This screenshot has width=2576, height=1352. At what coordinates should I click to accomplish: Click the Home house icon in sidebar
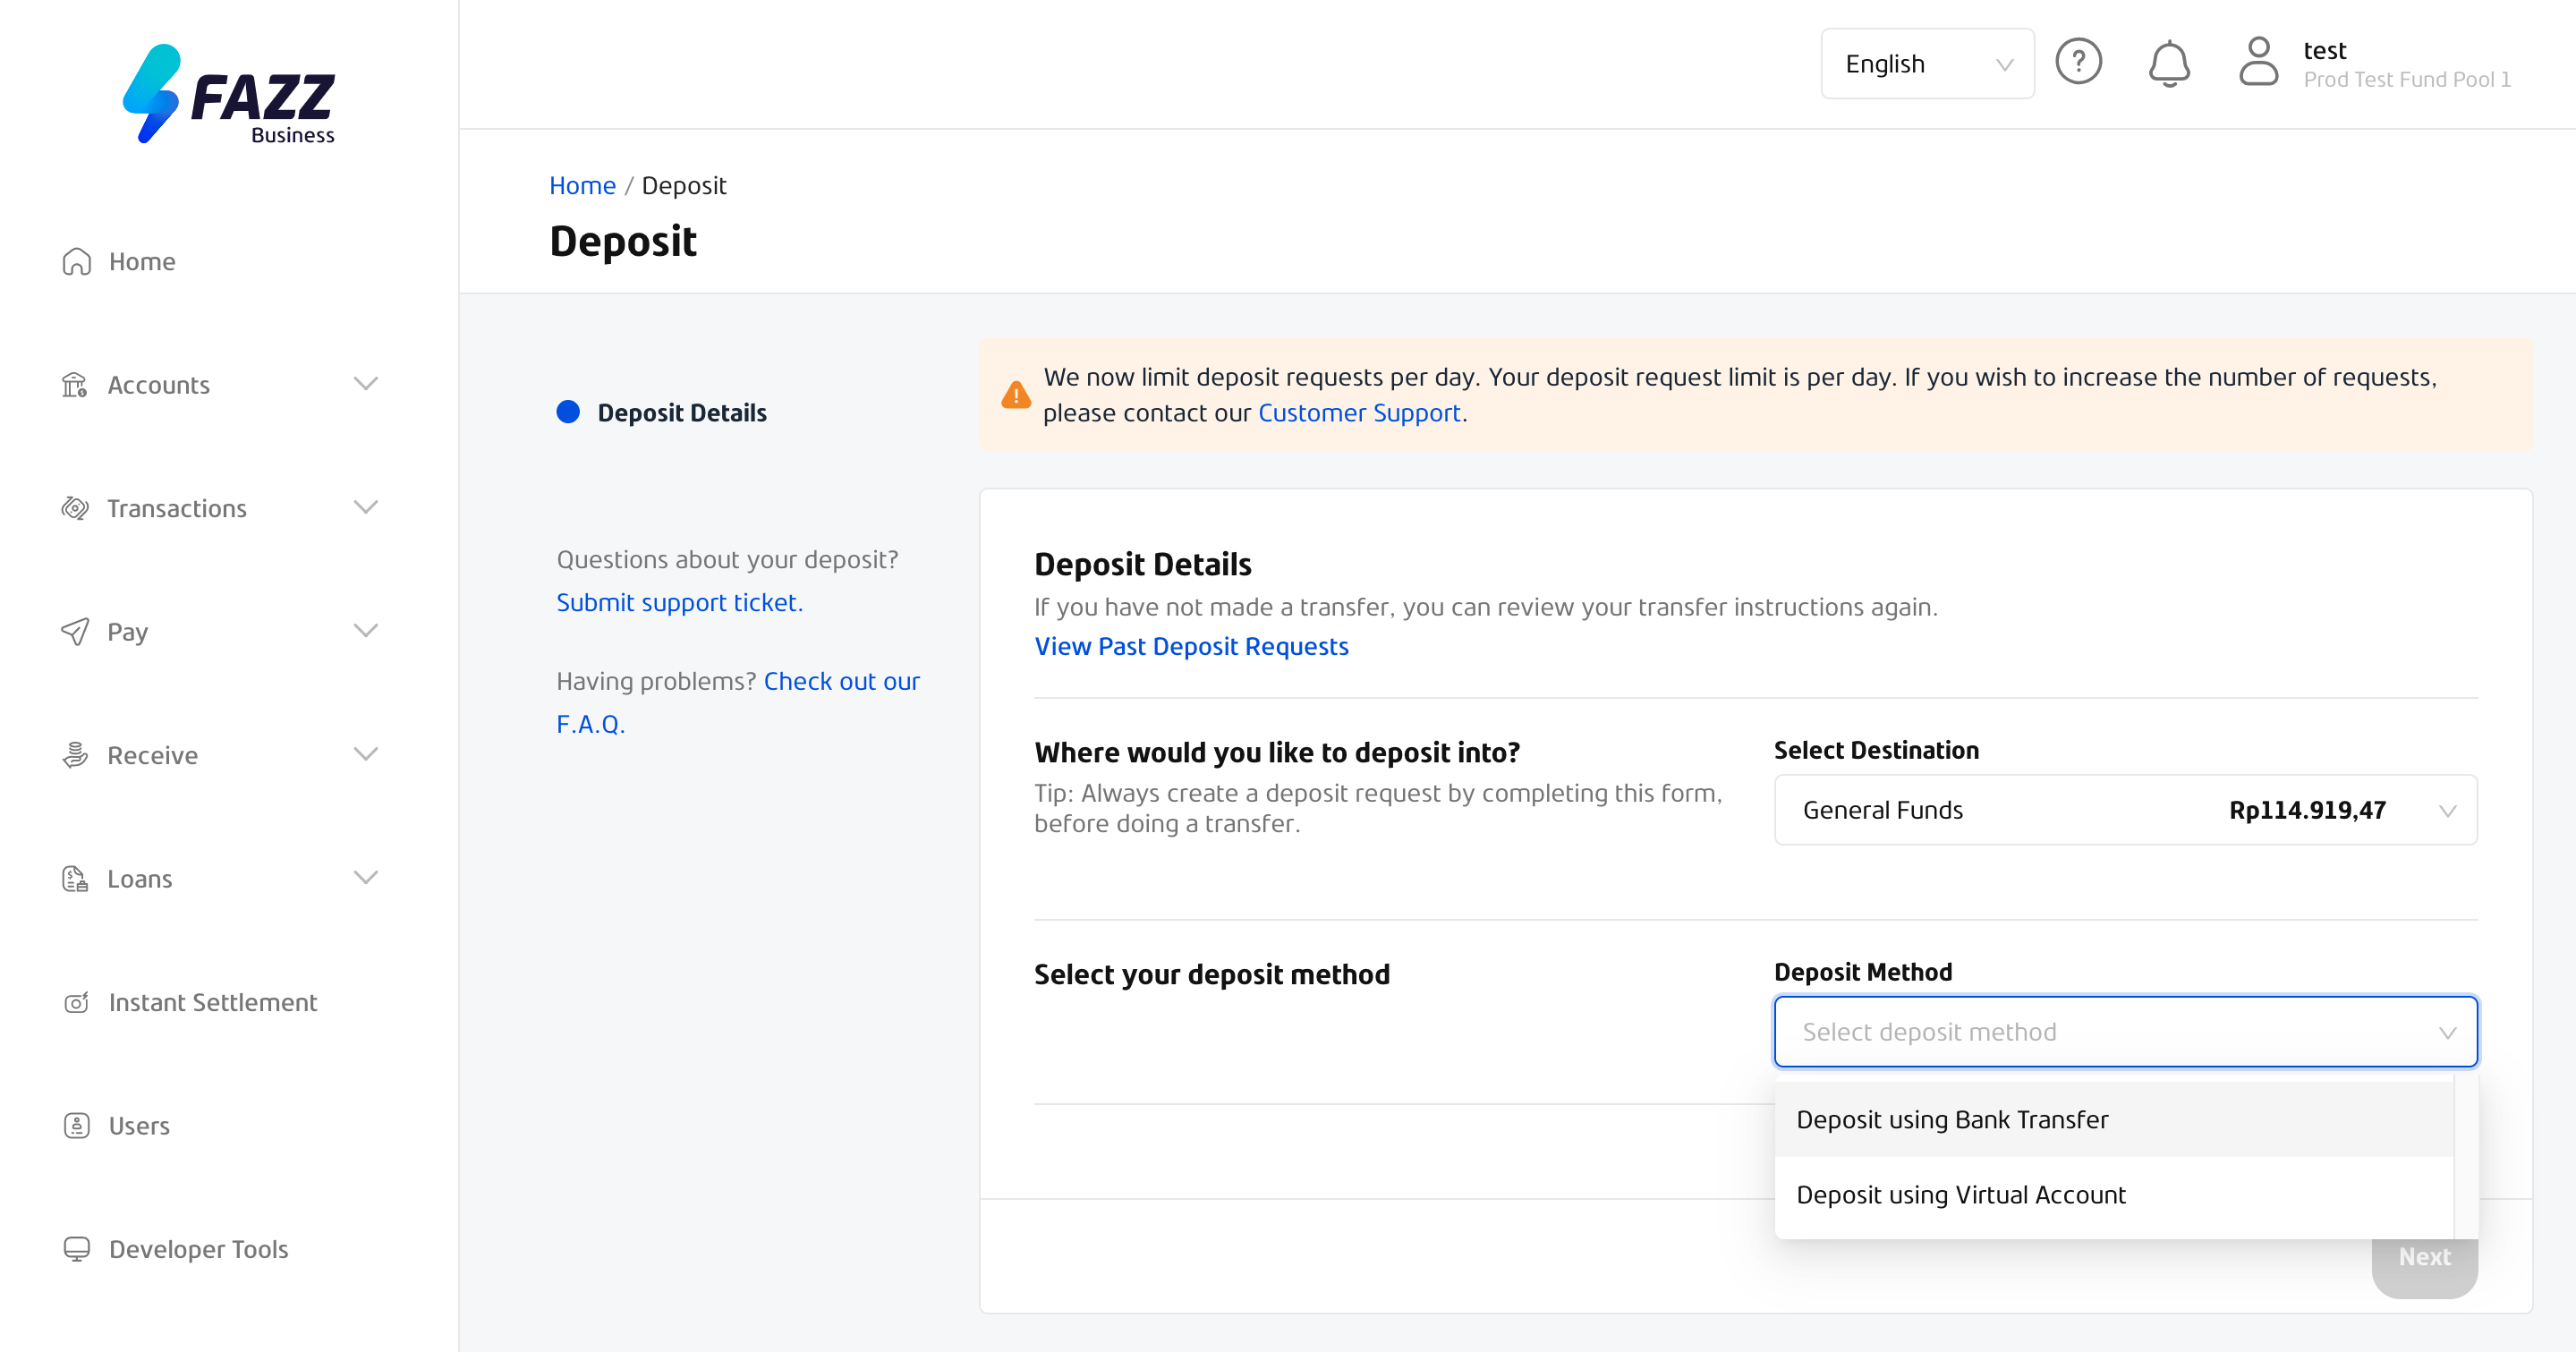tap(76, 262)
